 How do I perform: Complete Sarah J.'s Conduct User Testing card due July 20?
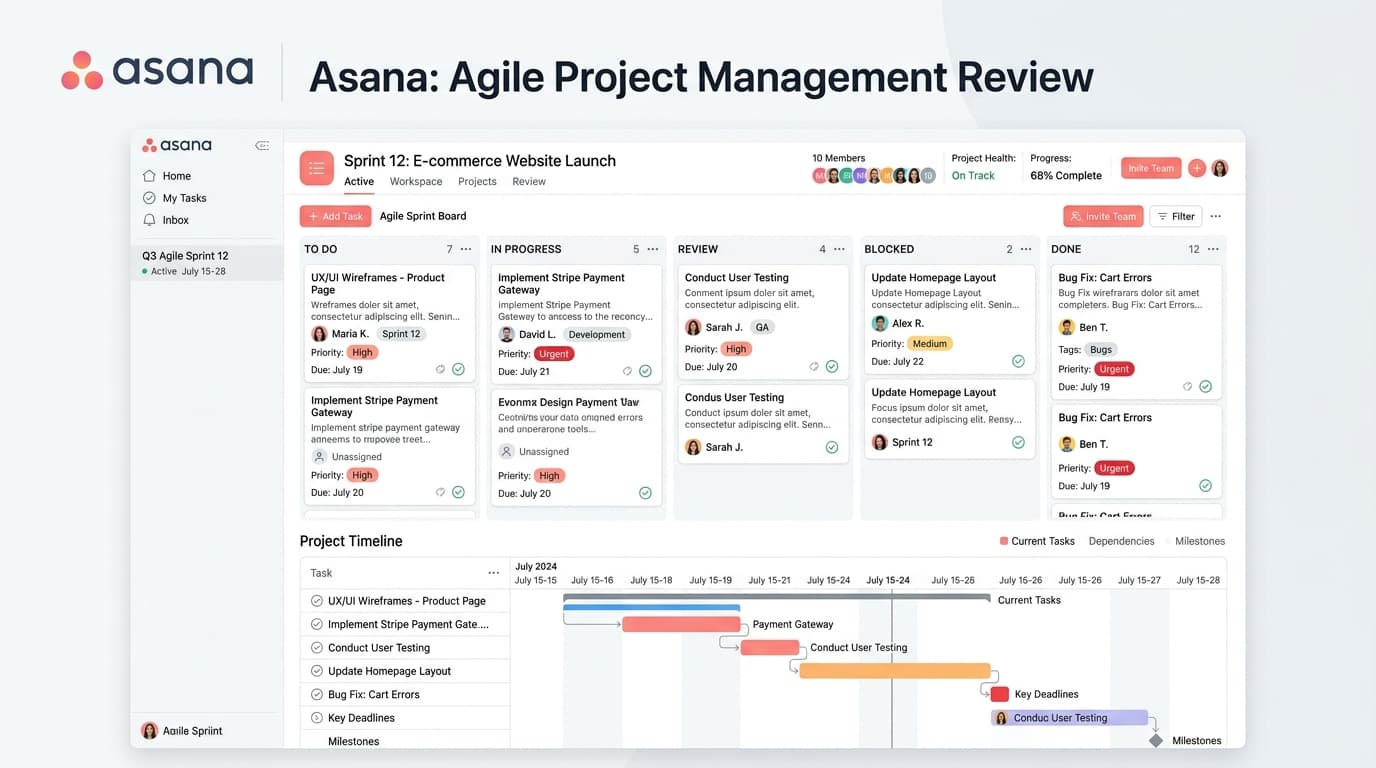(x=832, y=367)
